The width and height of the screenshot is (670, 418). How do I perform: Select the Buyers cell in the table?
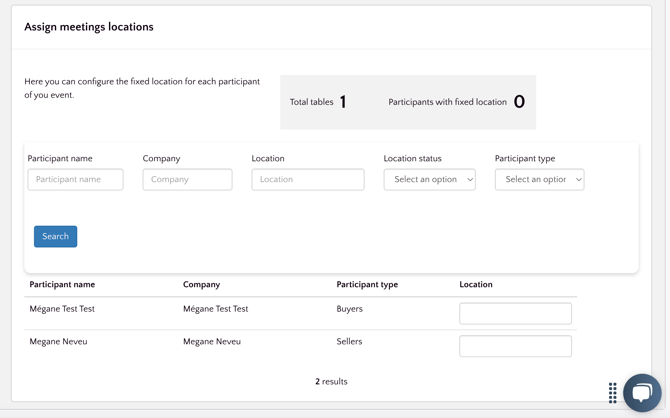coord(350,309)
